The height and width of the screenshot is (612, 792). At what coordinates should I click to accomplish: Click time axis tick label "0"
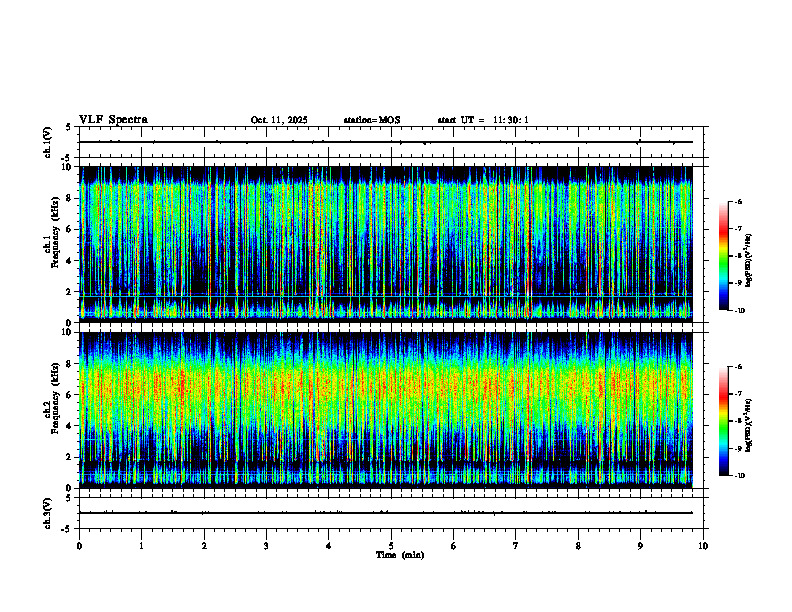coord(79,546)
